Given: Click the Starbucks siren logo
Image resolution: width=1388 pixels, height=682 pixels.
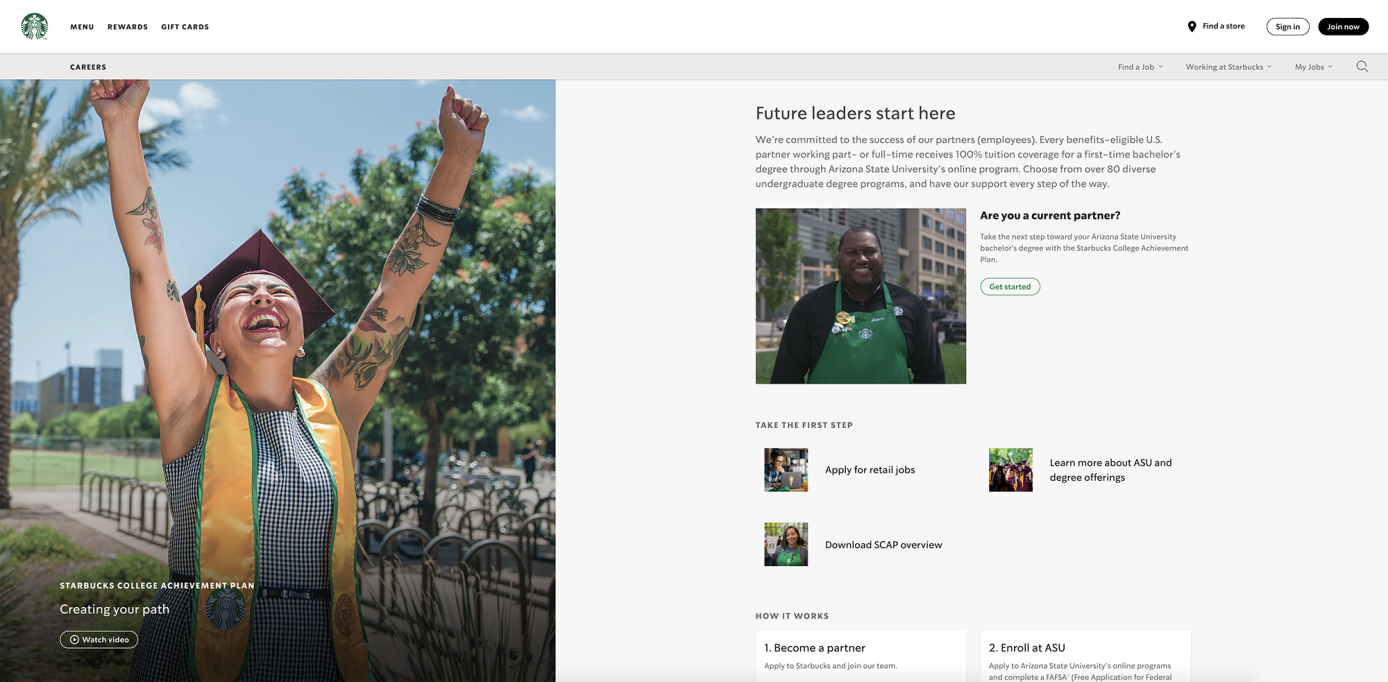Looking at the screenshot, I should pos(35,25).
